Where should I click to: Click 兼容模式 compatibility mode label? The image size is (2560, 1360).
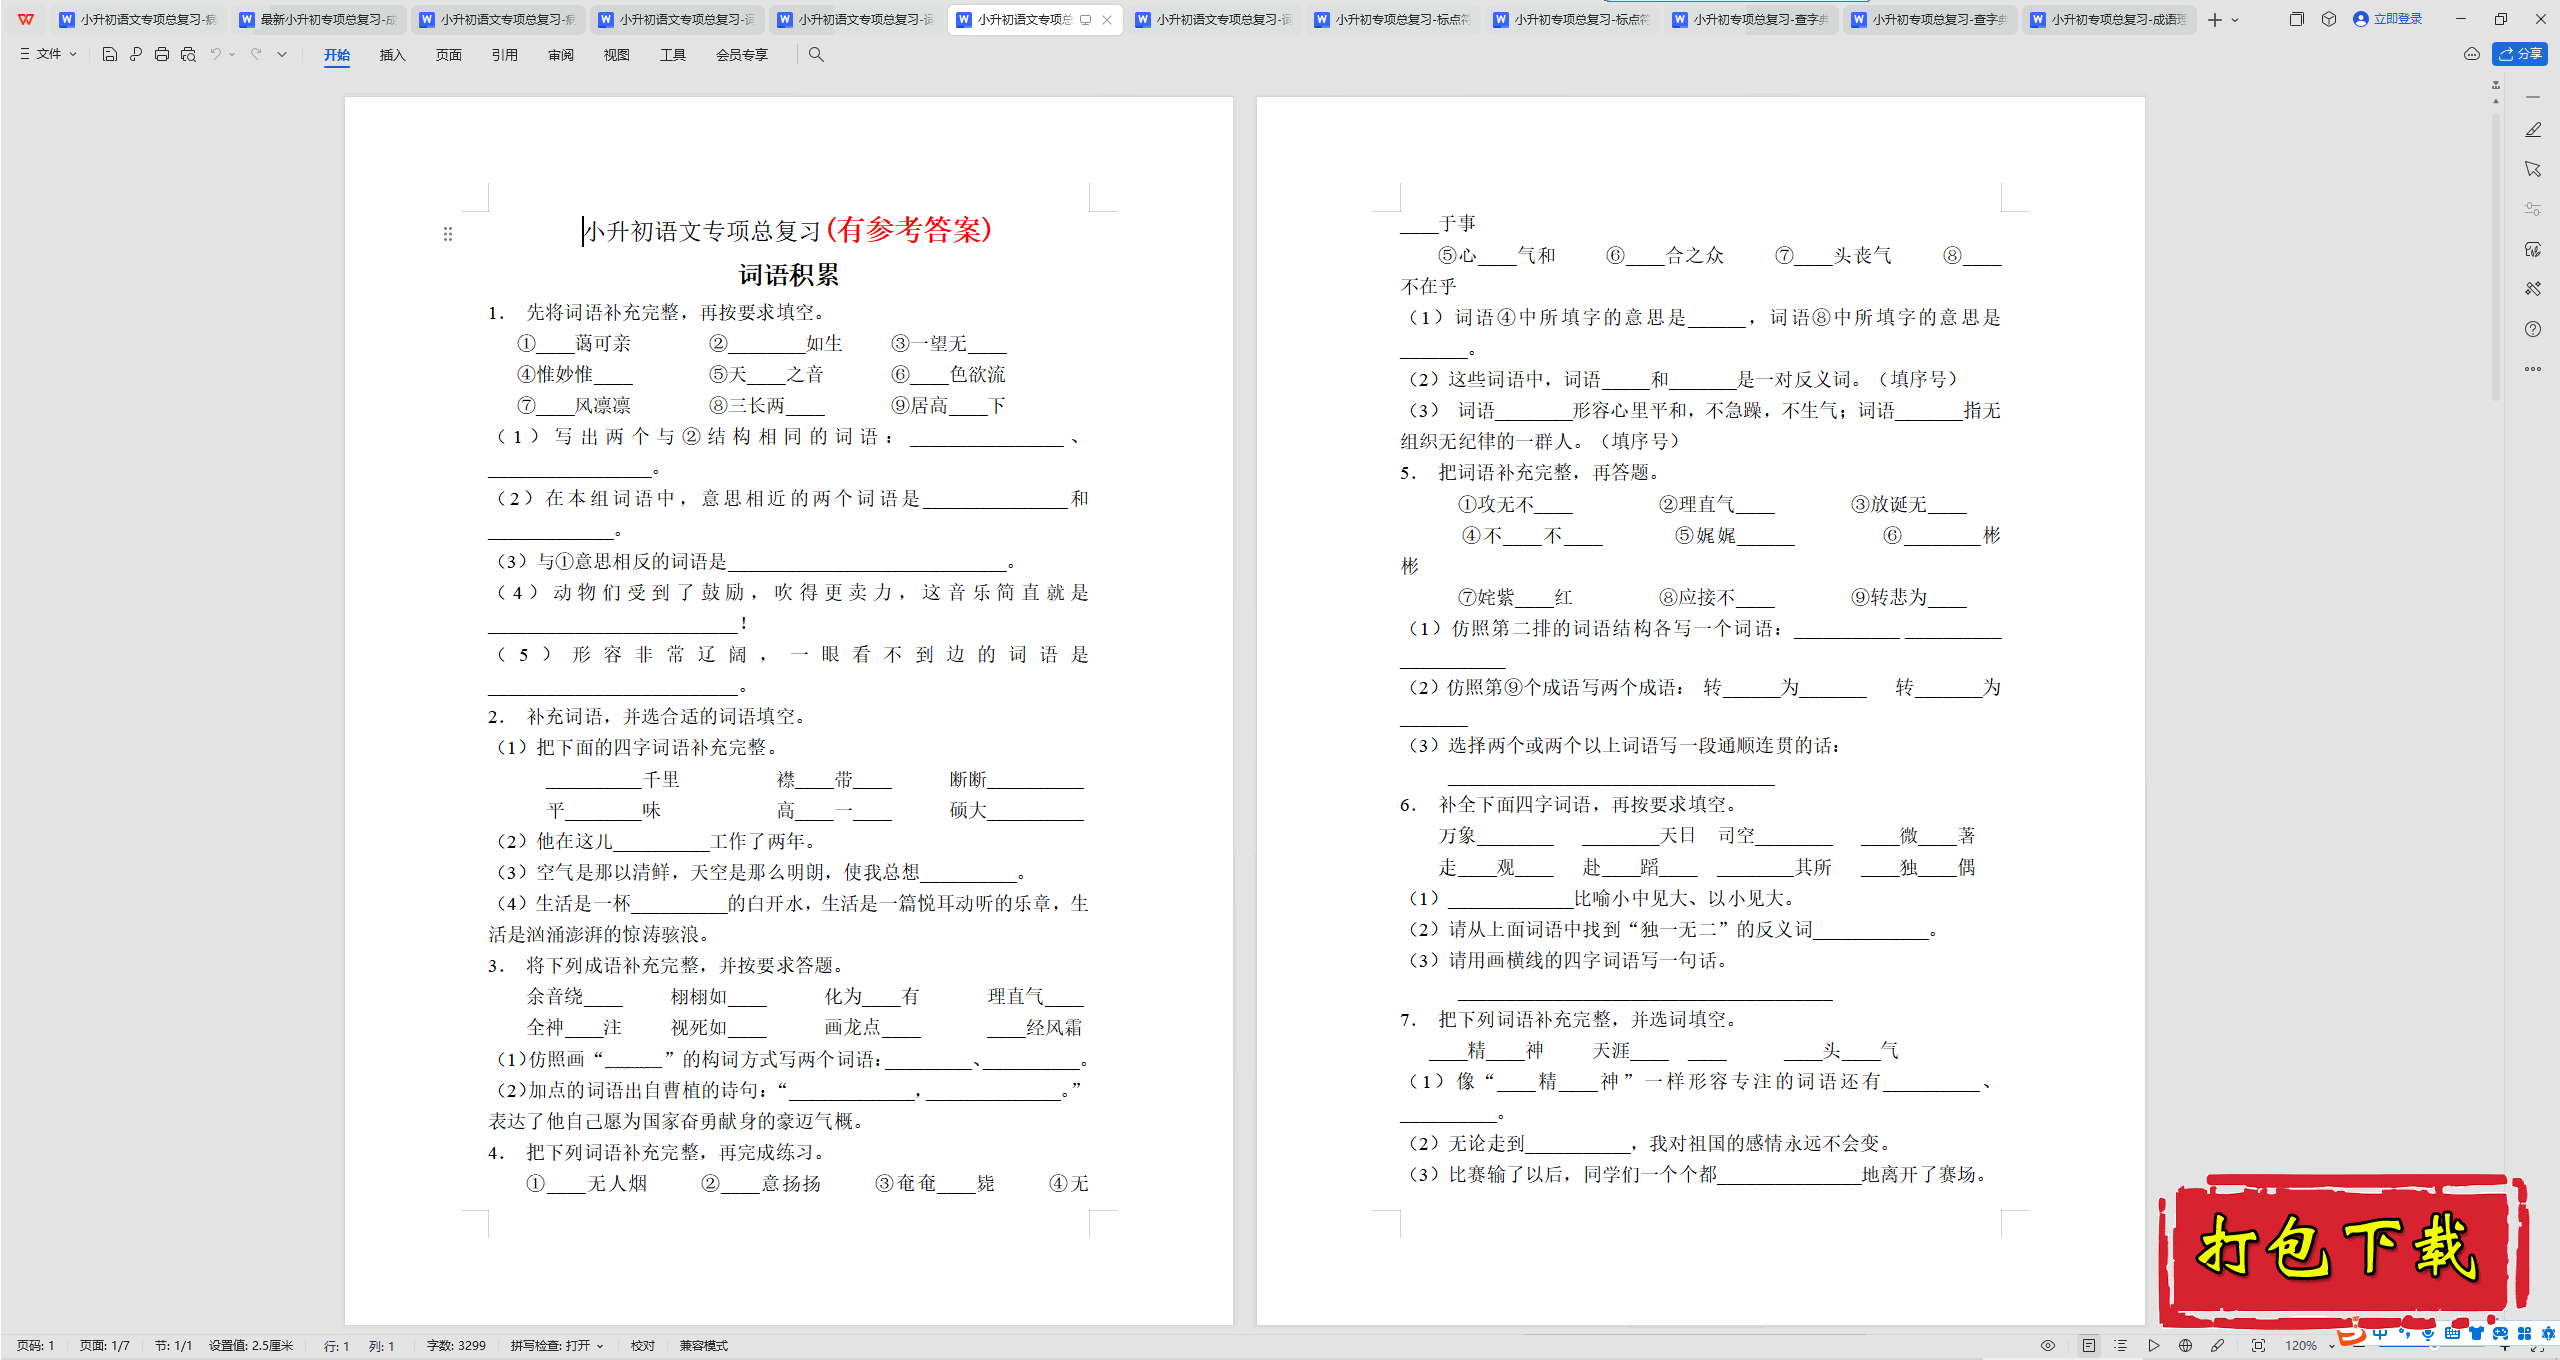(x=704, y=1346)
